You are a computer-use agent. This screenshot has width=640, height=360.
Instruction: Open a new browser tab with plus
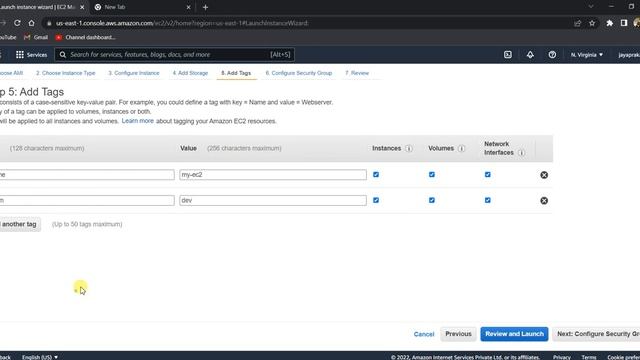coord(205,7)
